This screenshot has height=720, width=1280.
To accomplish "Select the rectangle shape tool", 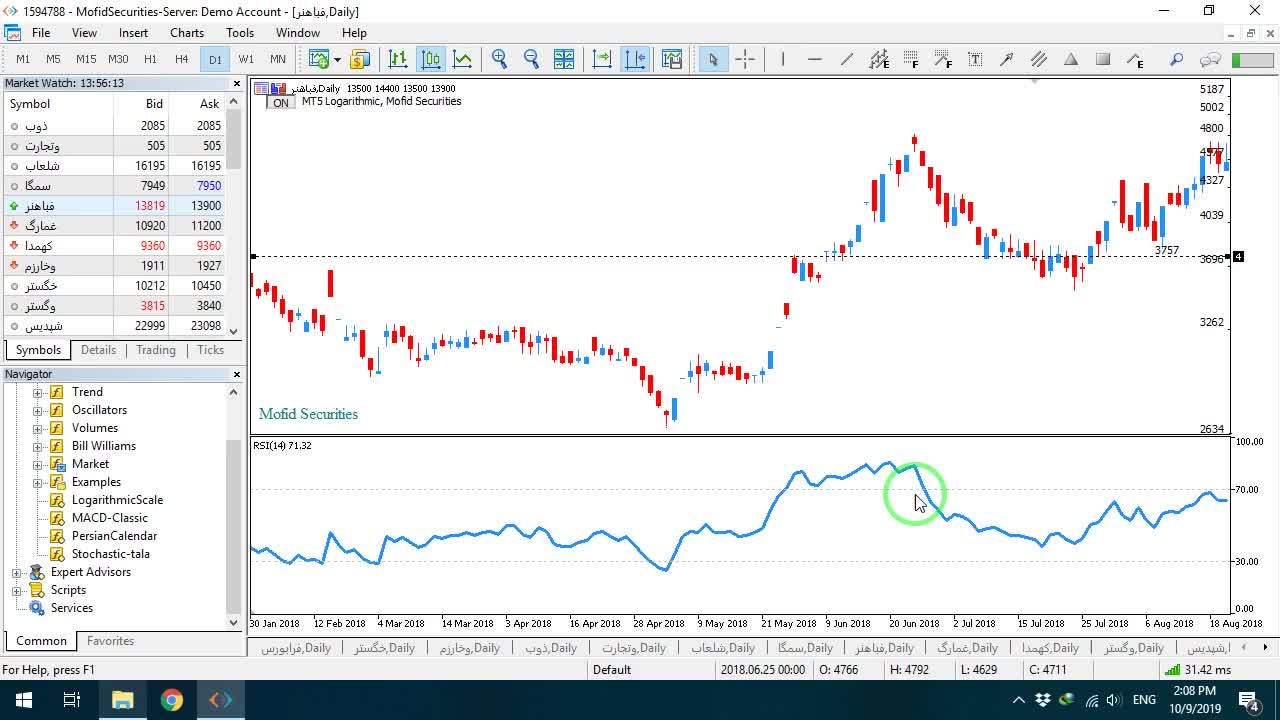I will tap(1103, 60).
